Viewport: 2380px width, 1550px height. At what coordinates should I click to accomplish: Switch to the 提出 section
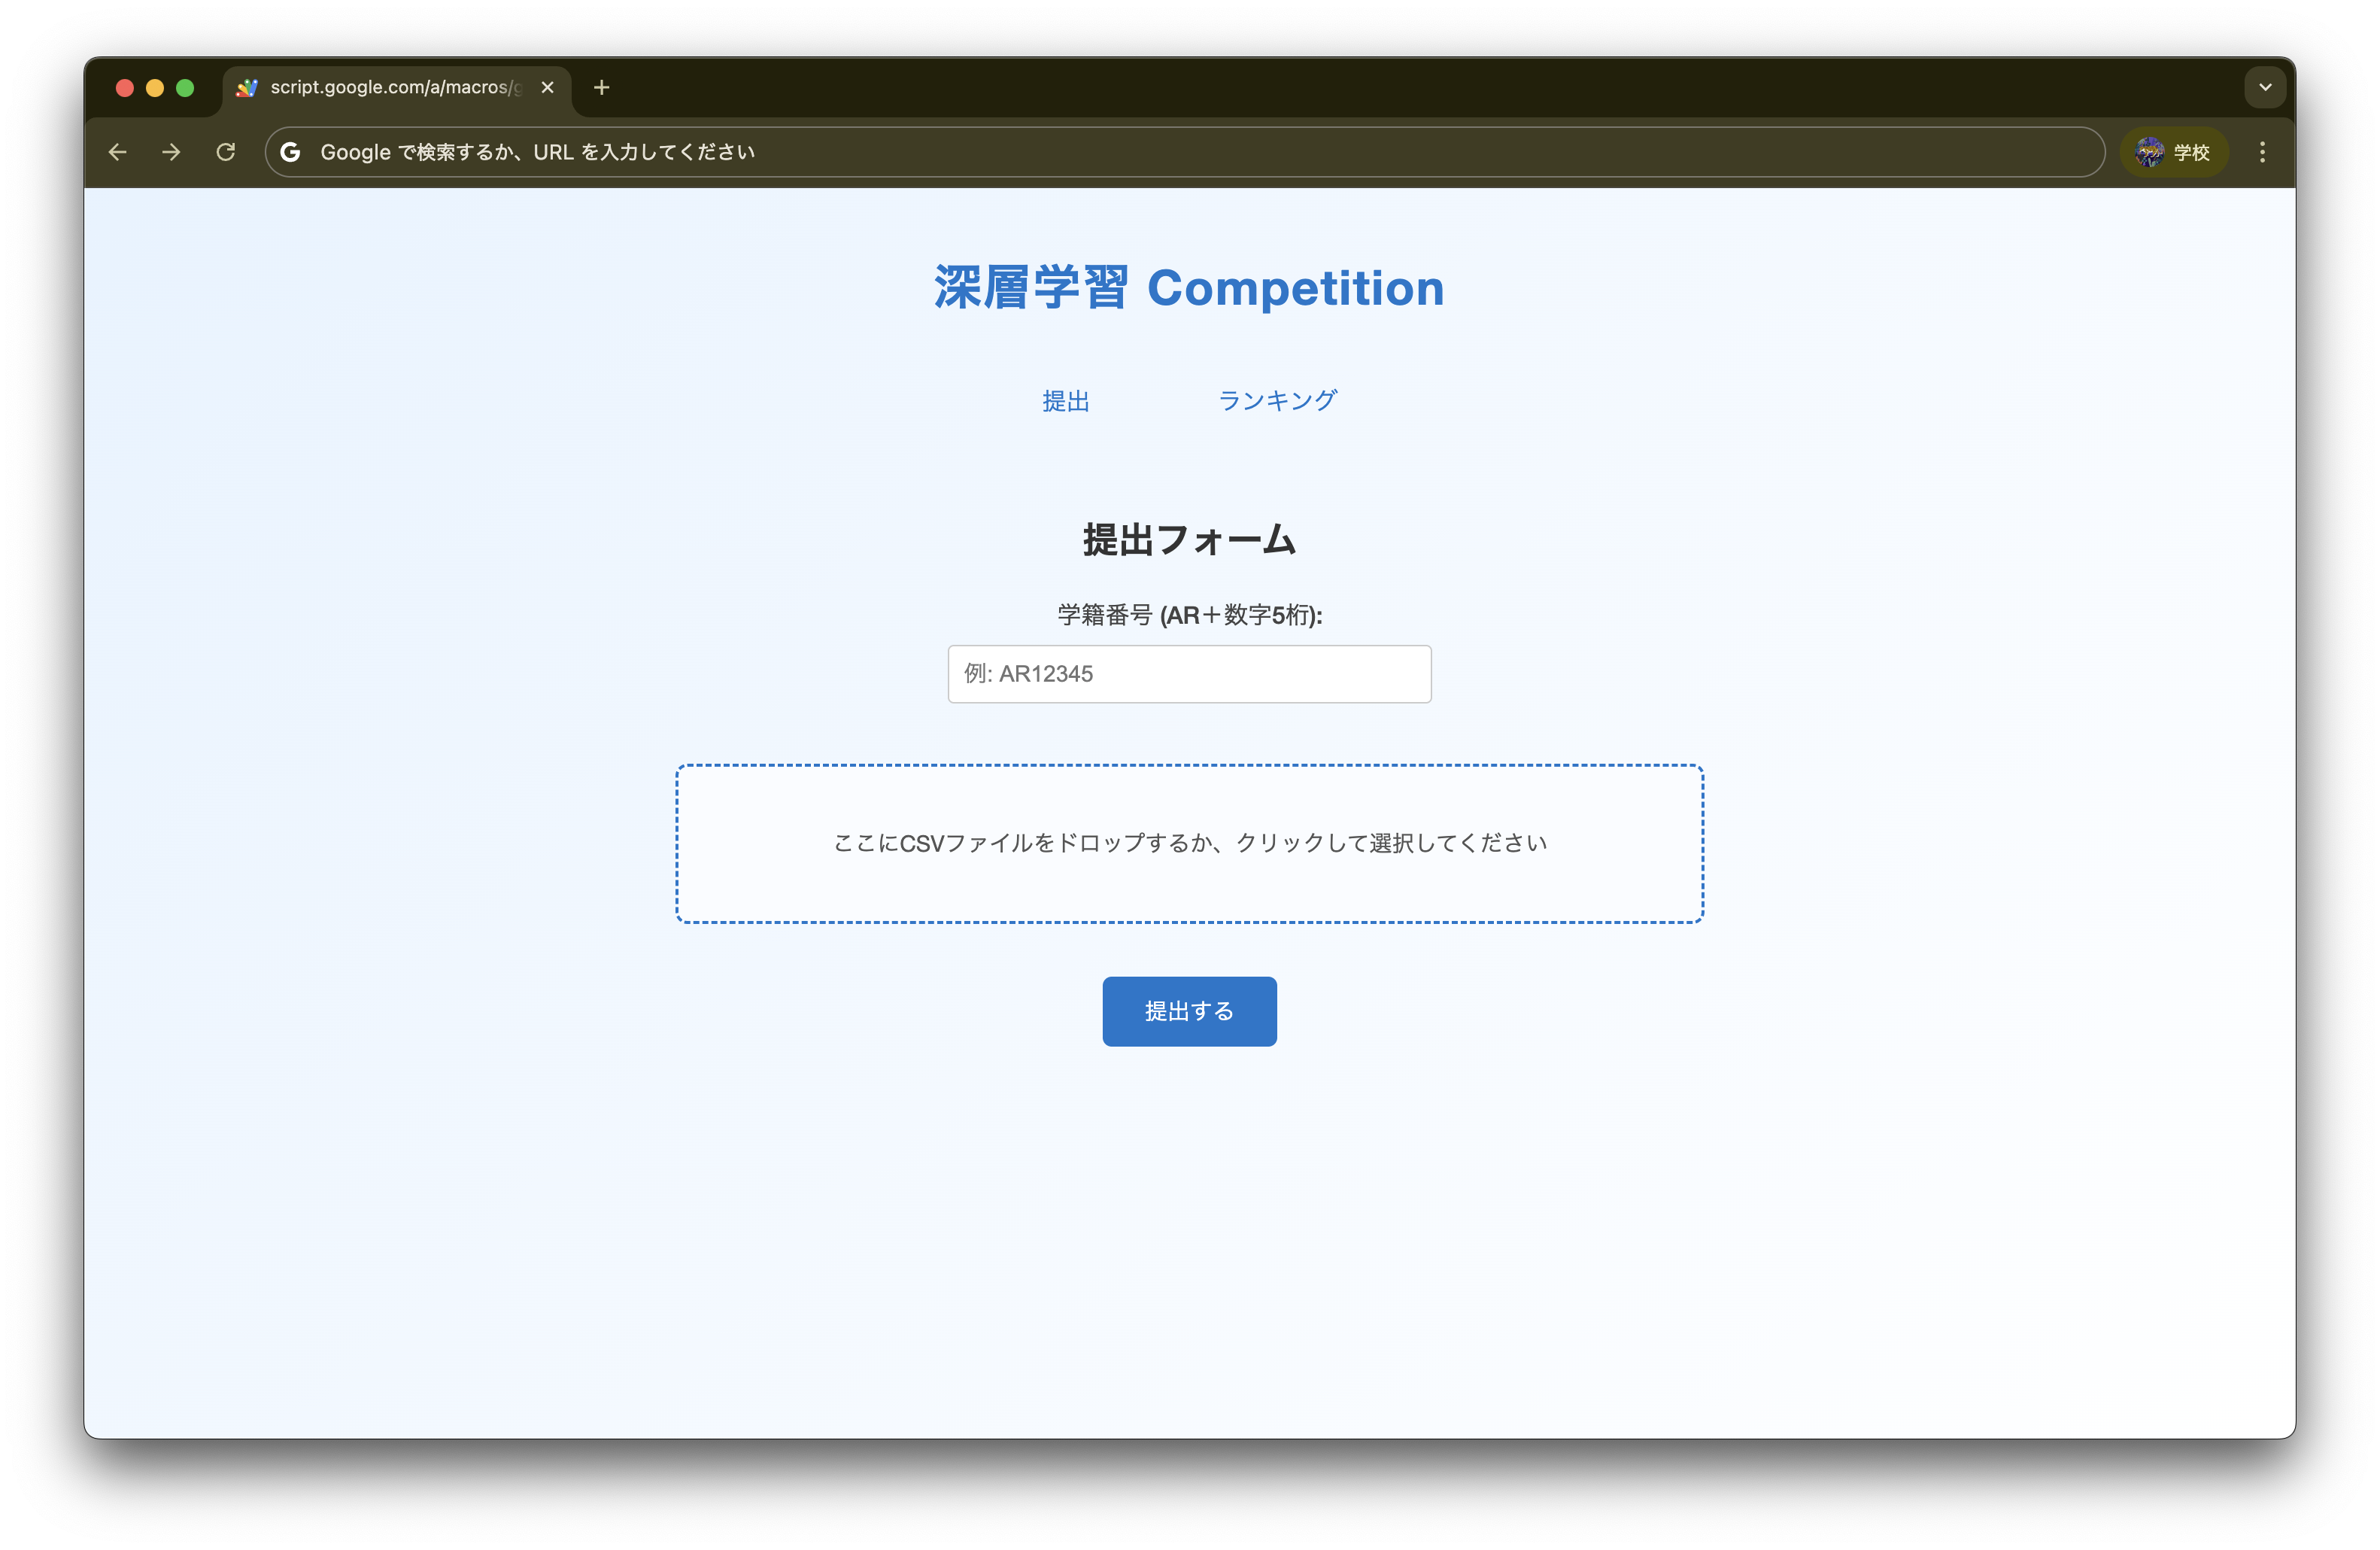click(x=1065, y=401)
